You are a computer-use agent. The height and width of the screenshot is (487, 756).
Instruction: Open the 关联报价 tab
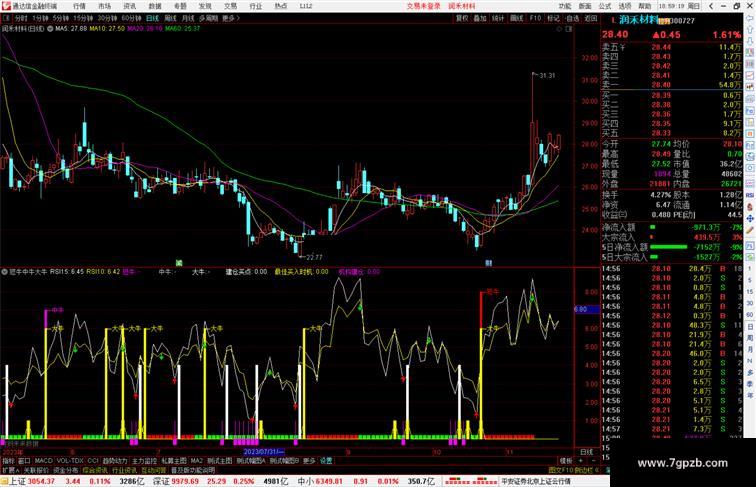click(37, 470)
